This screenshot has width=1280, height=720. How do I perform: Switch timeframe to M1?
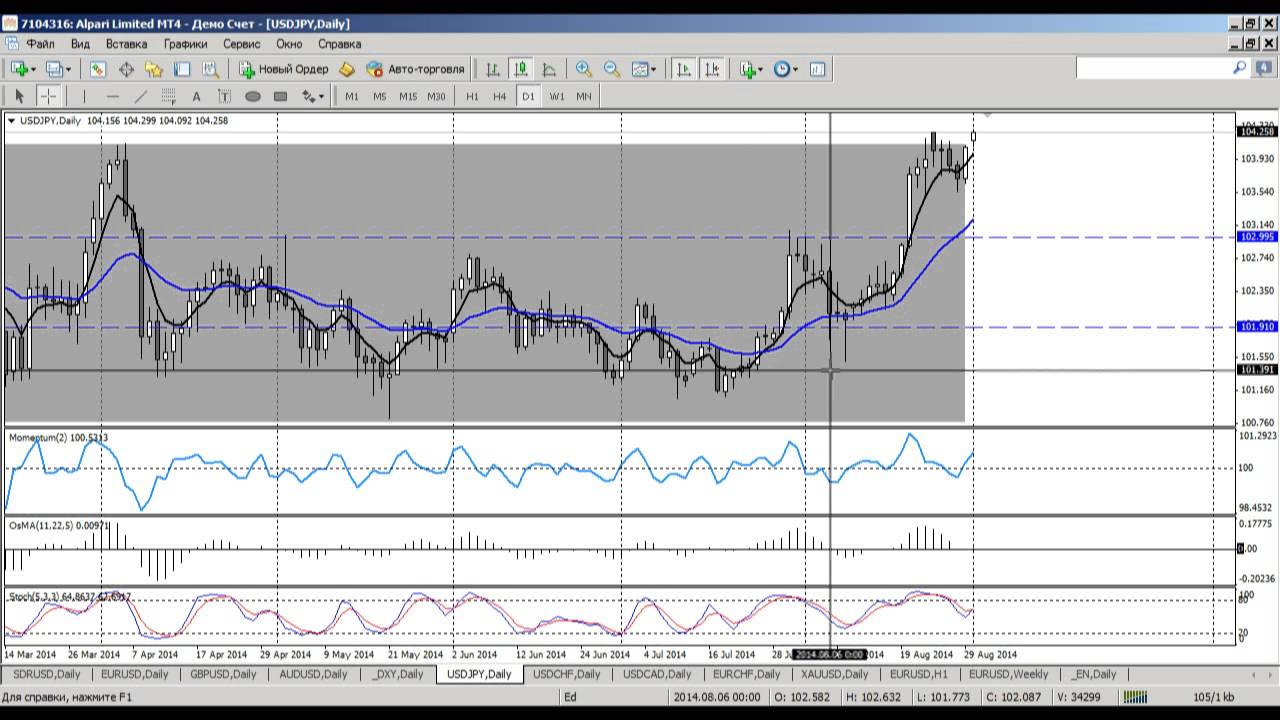tap(352, 96)
